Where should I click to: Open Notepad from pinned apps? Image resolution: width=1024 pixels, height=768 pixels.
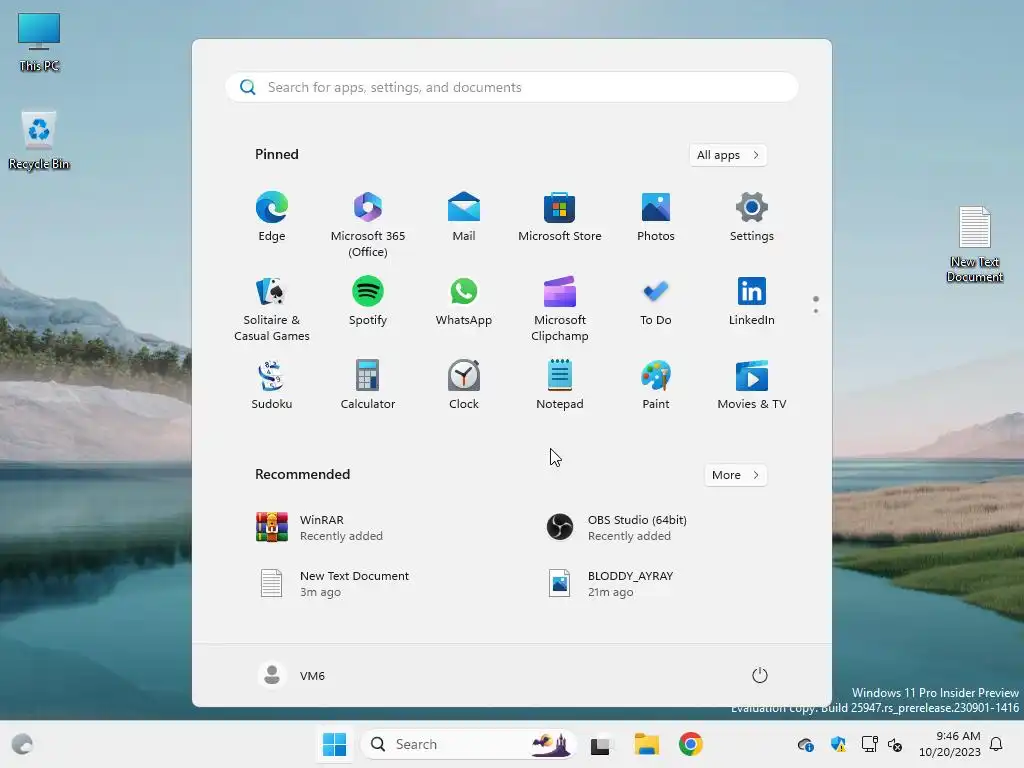[x=560, y=385]
